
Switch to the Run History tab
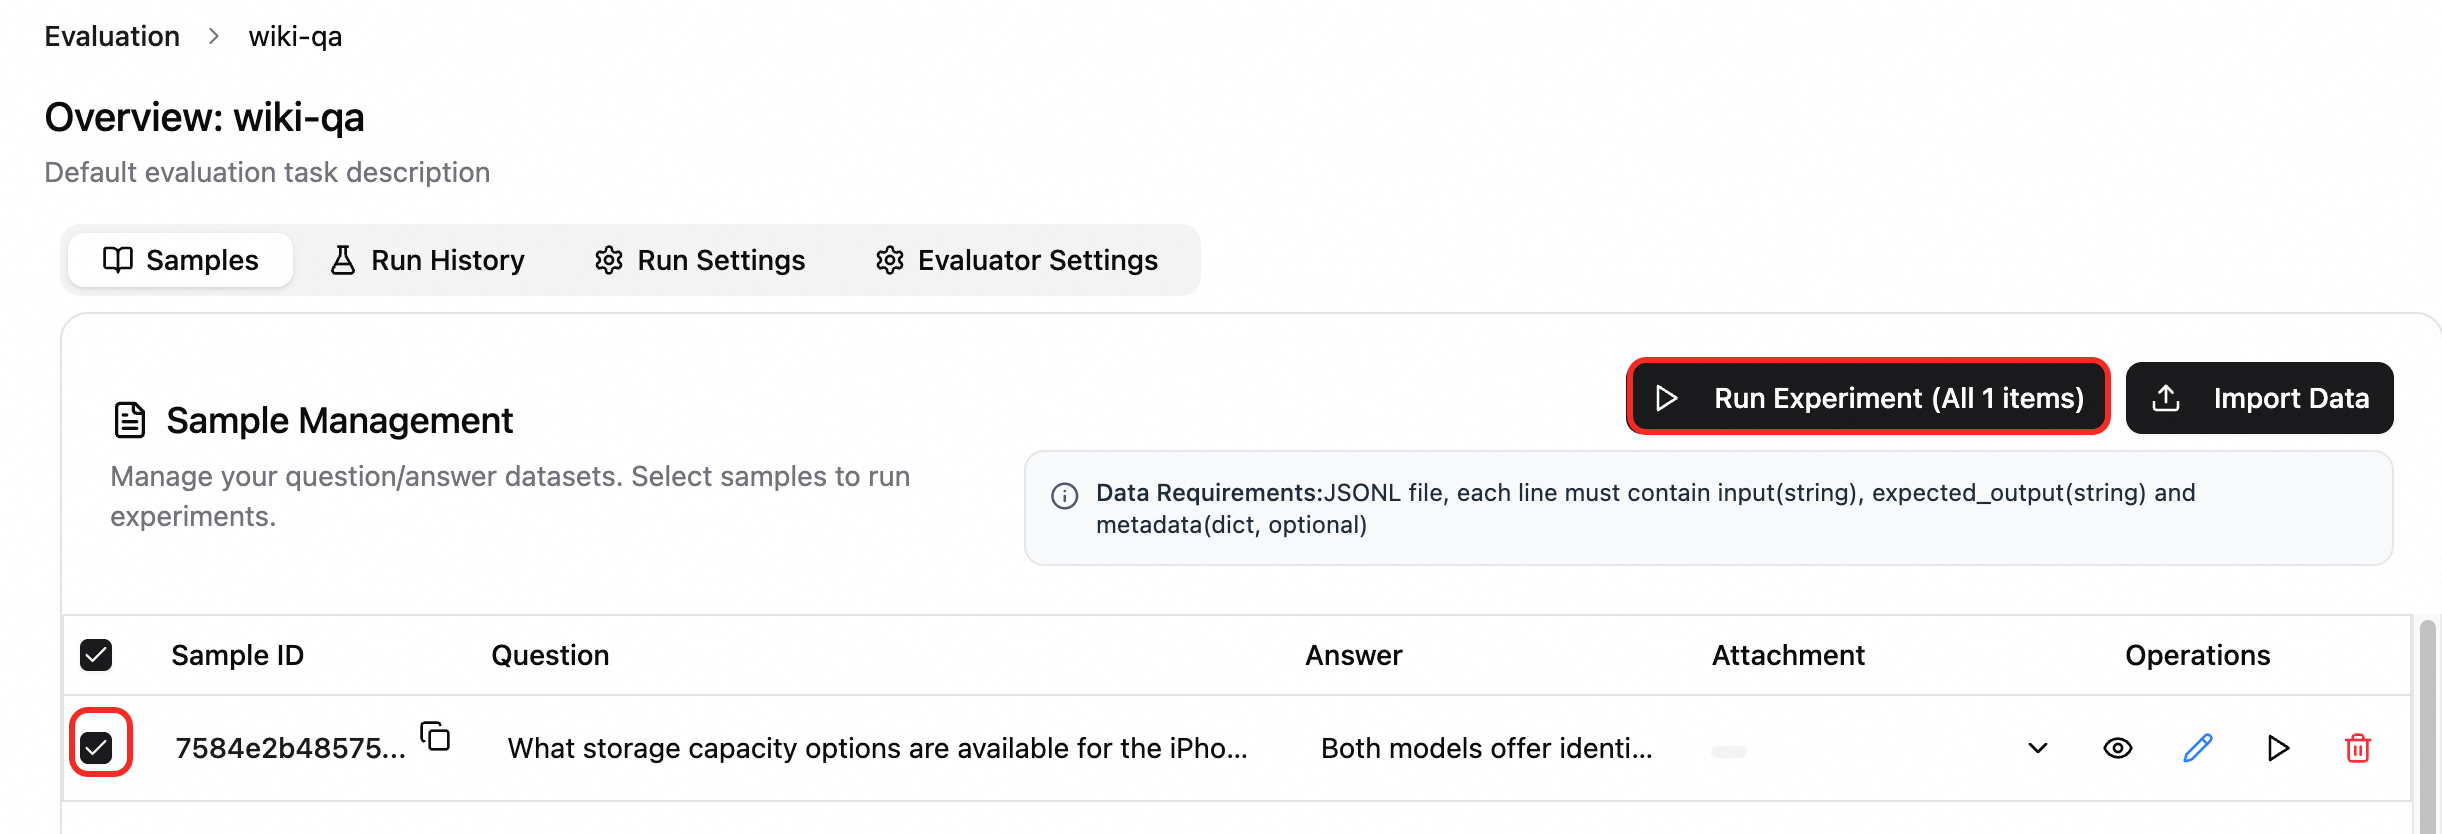(x=427, y=260)
